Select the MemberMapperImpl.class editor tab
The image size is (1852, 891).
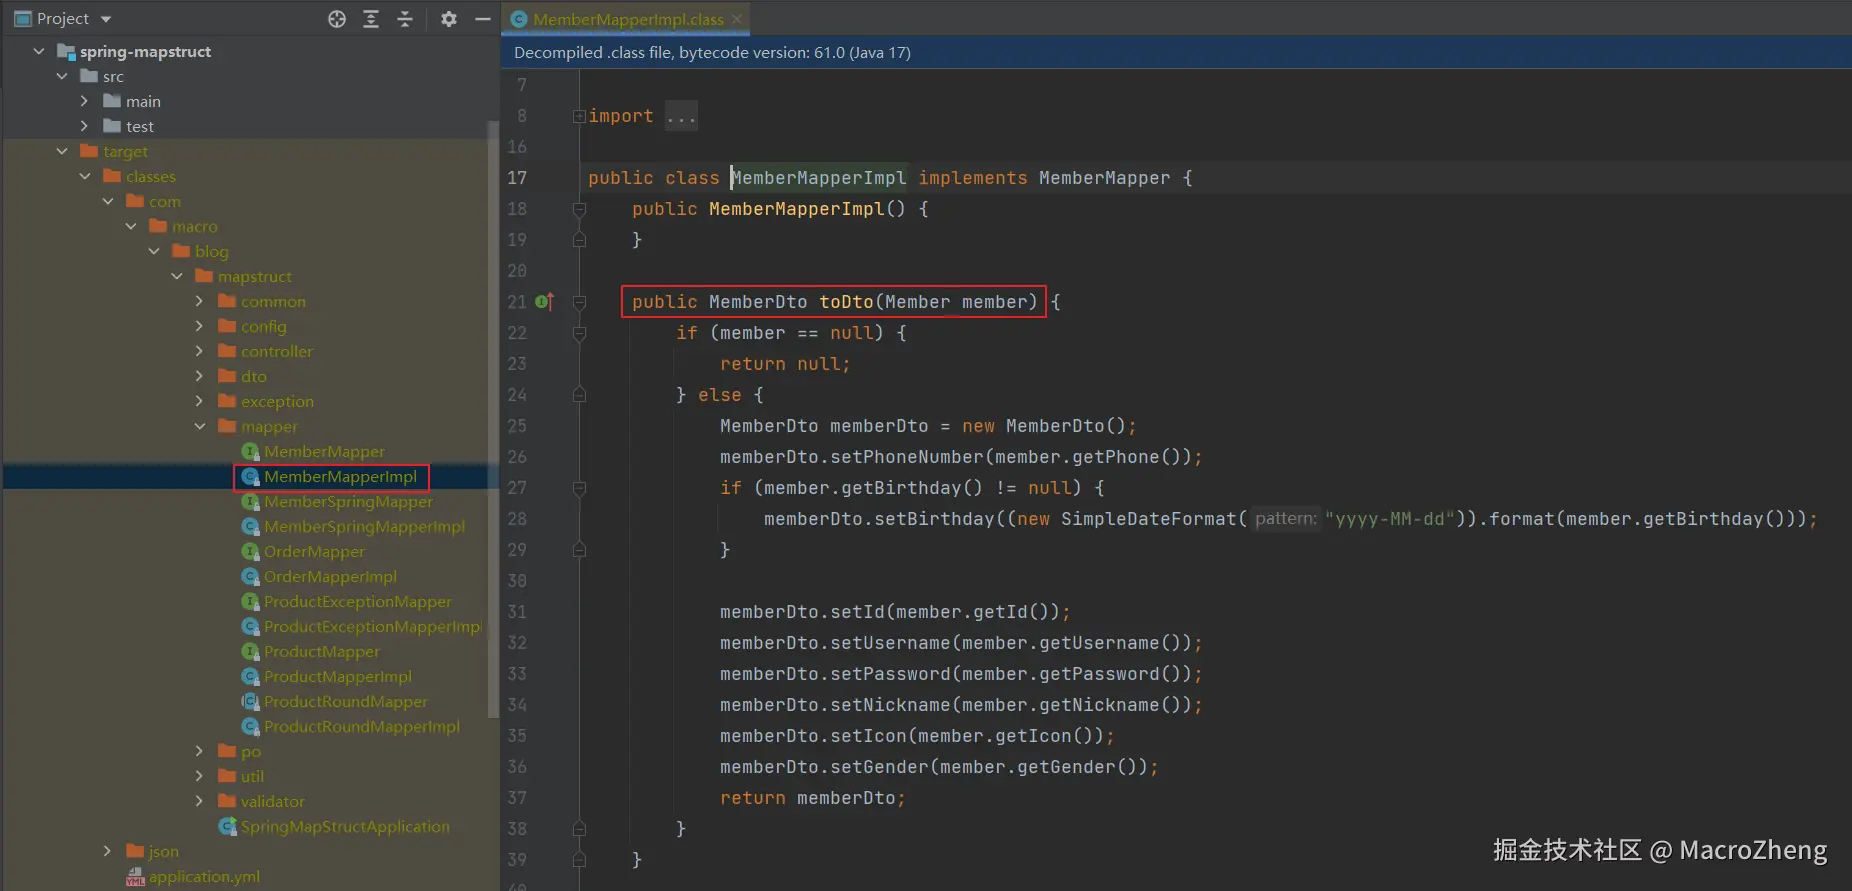[626, 19]
